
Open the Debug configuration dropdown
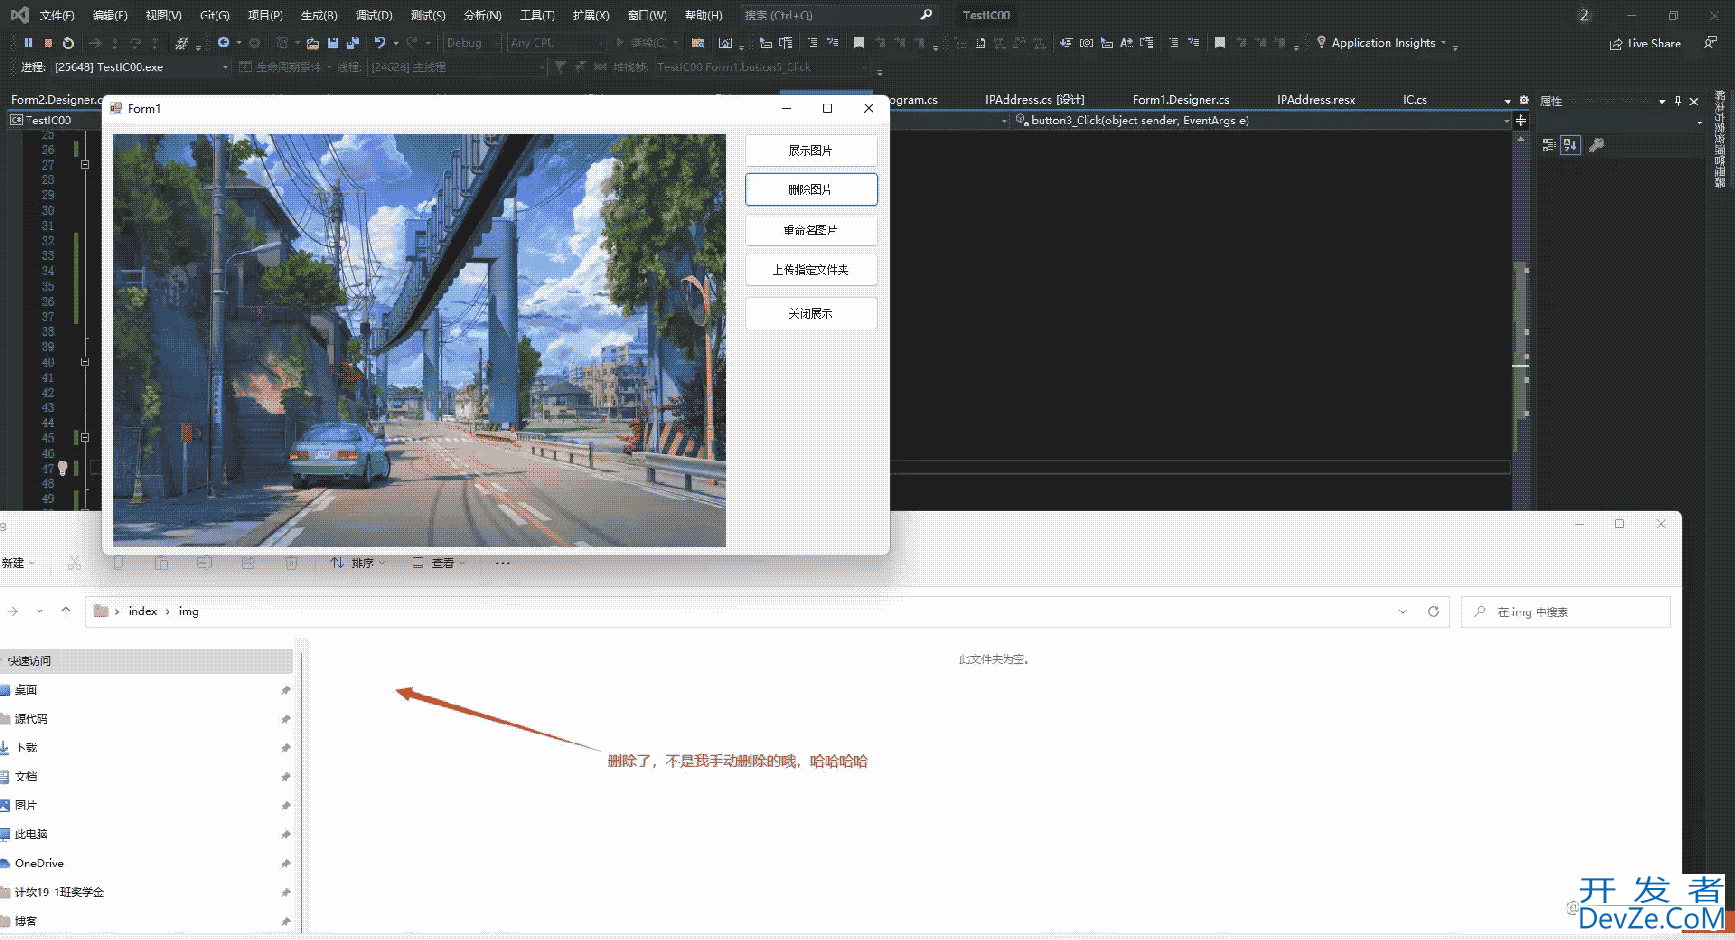[x=472, y=43]
